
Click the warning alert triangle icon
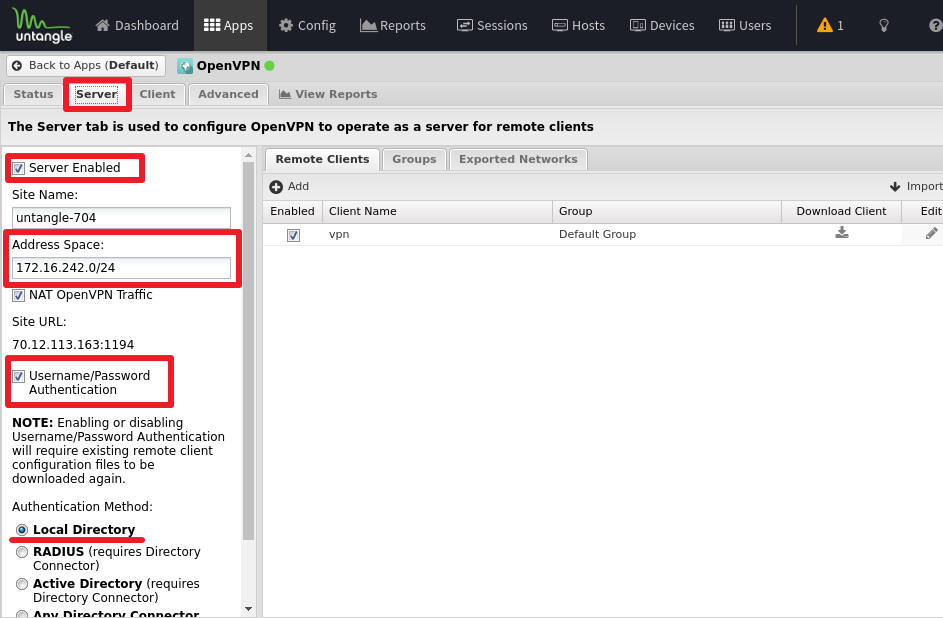click(x=825, y=25)
